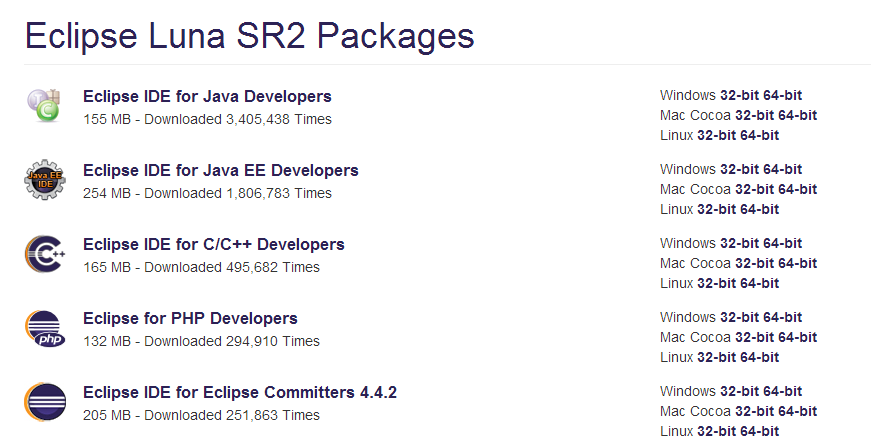The width and height of the screenshot is (871, 445).
Task: Download Java Developers Windows 64-bit
Action: [x=782, y=95]
